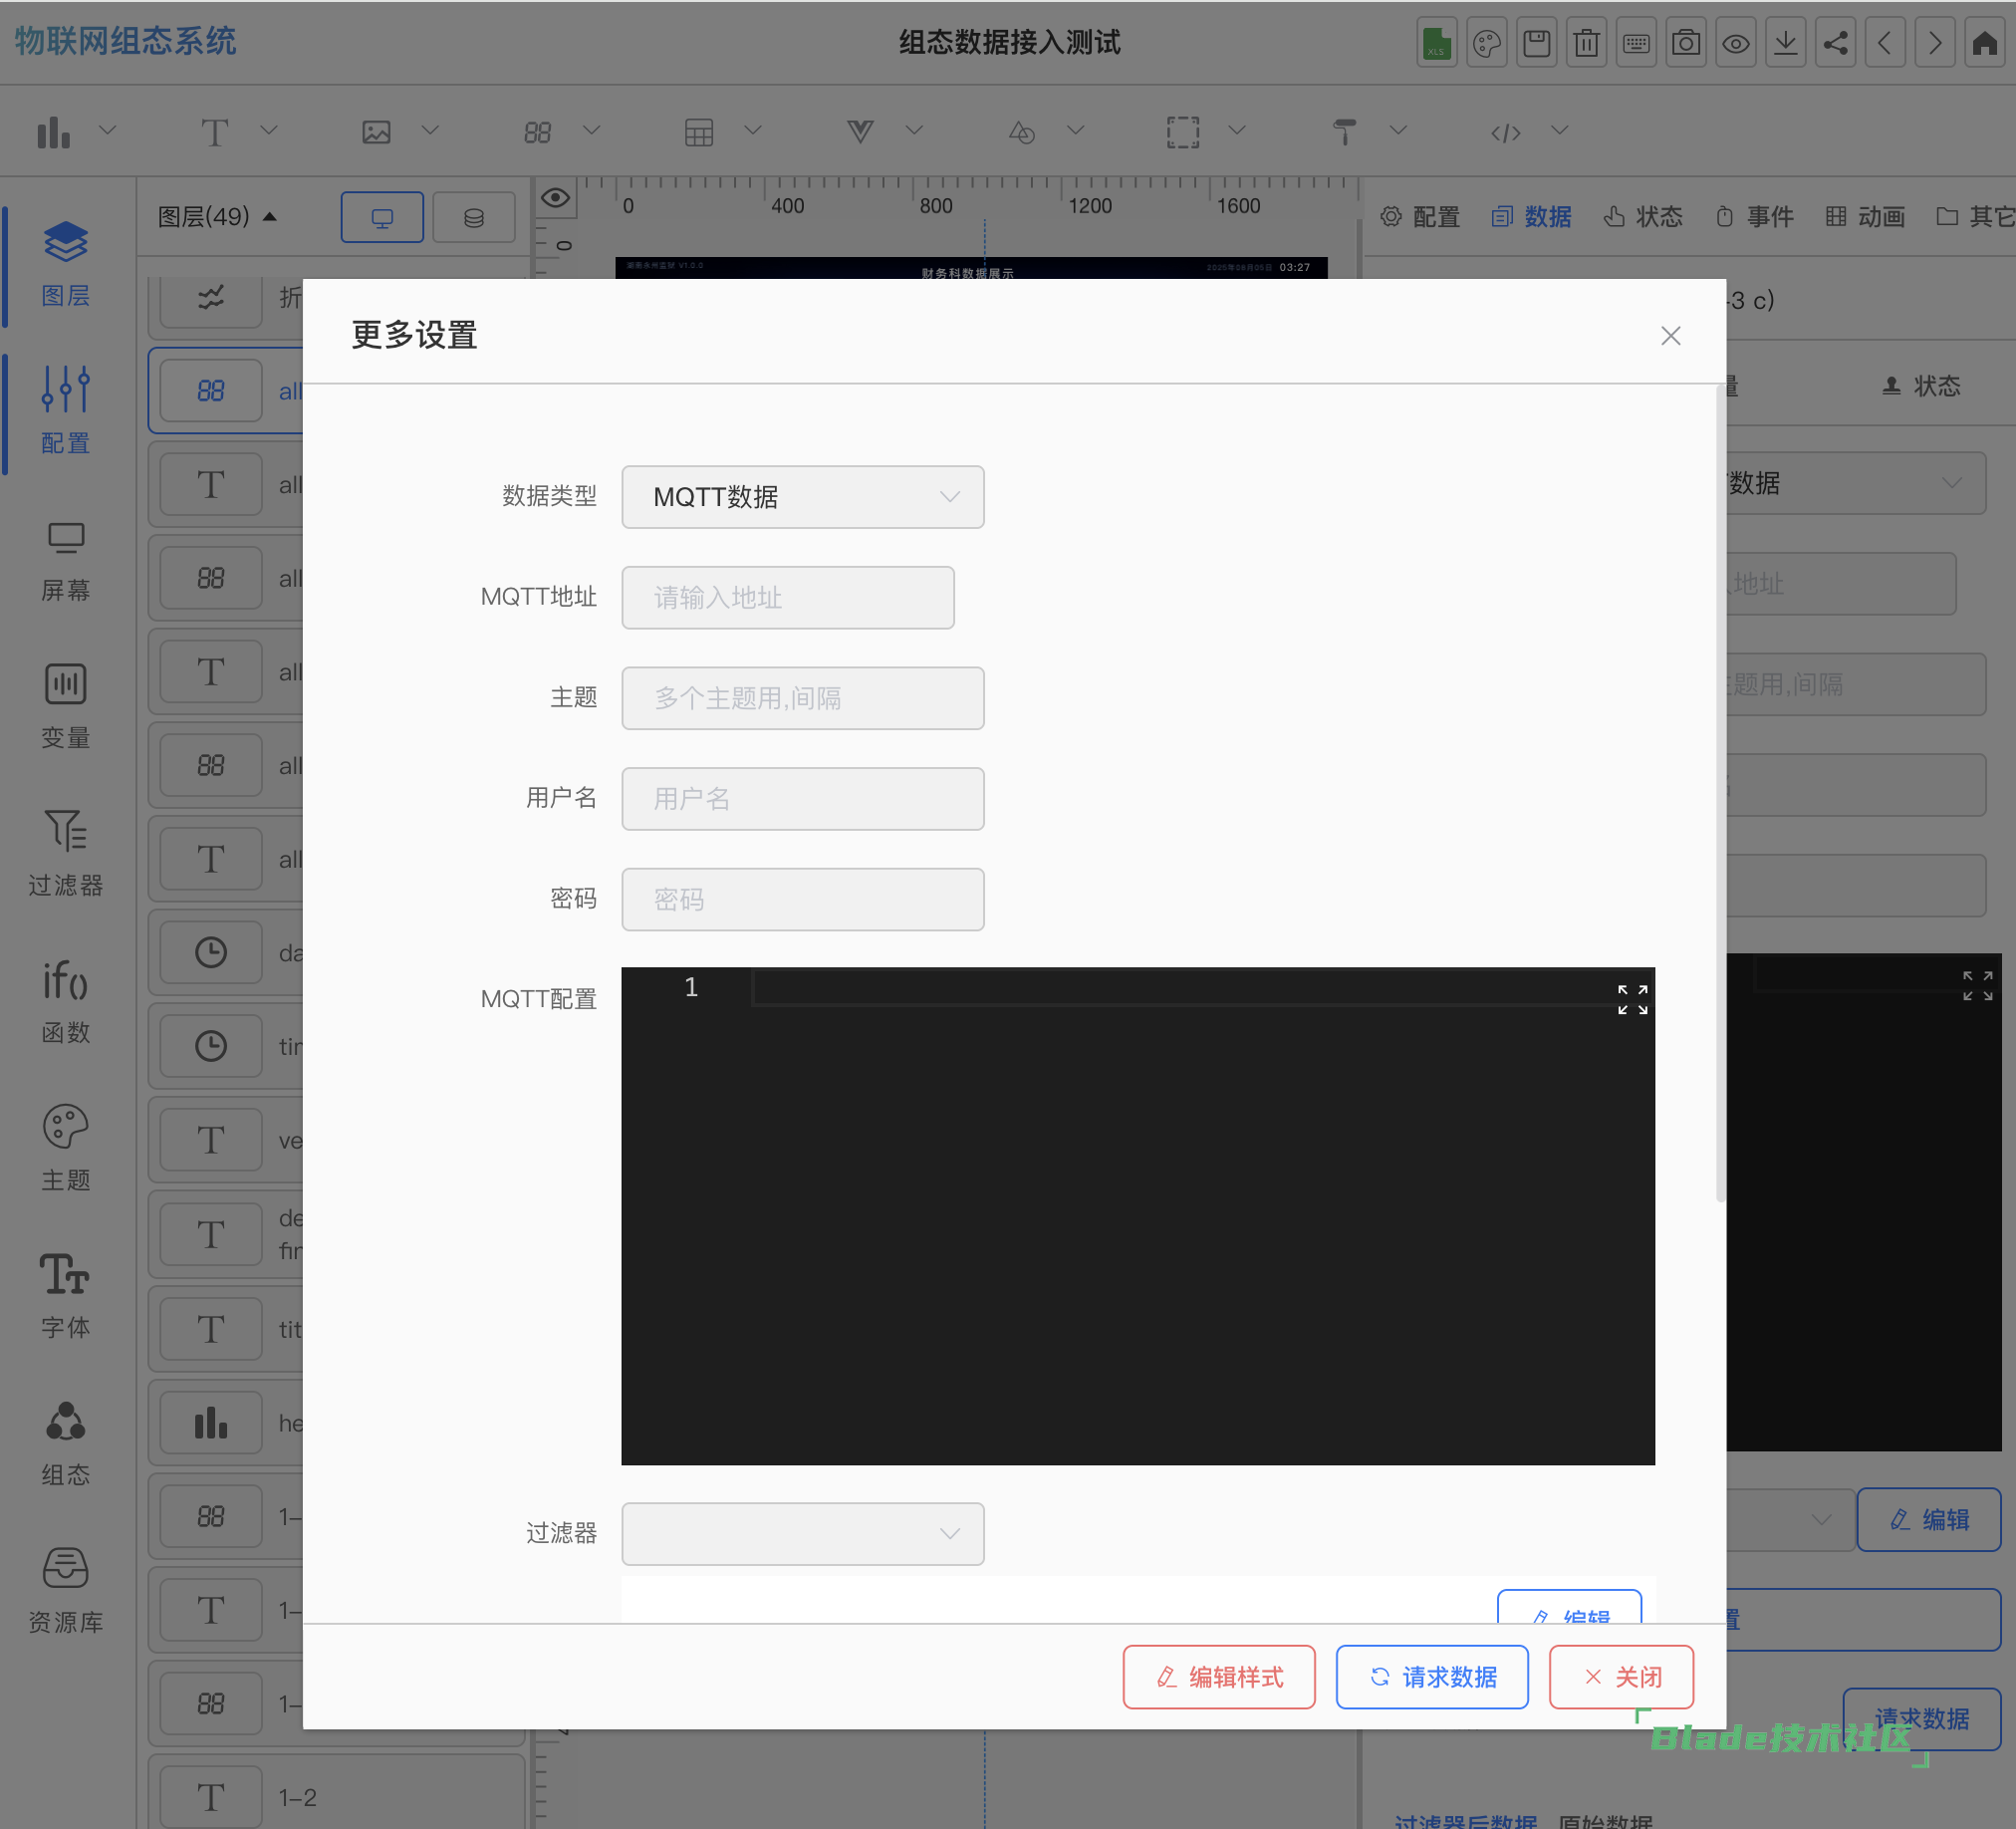Switch to the 其它 tab in right panel
The height and width of the screenshot is (1829, 2016).
pos(1976,217)
